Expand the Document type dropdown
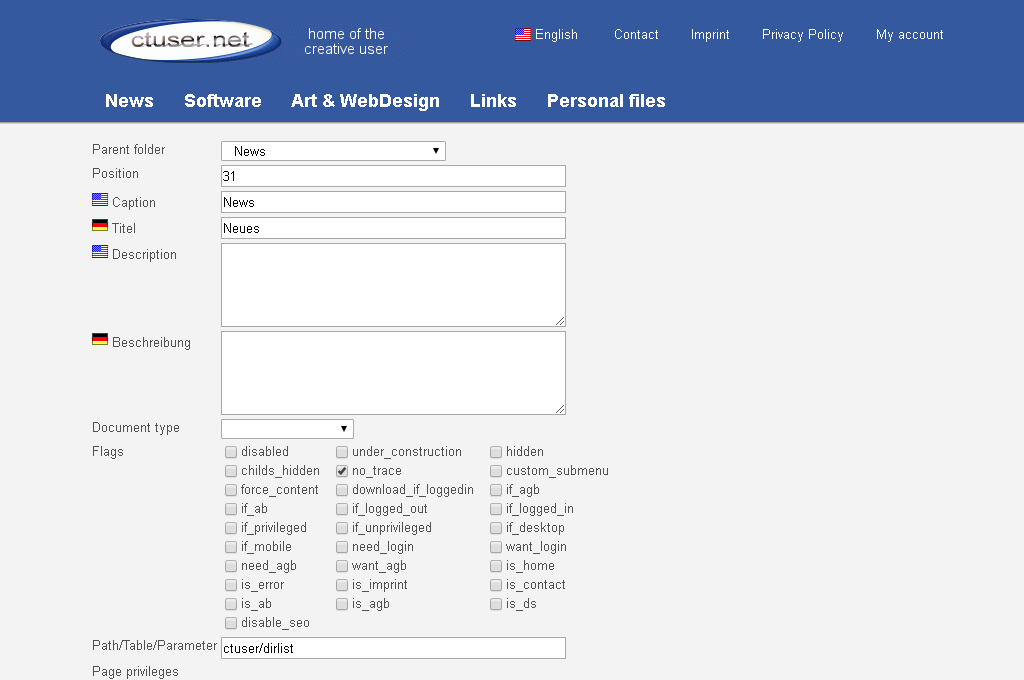1024x680 pixels. [x=287, y=429]
